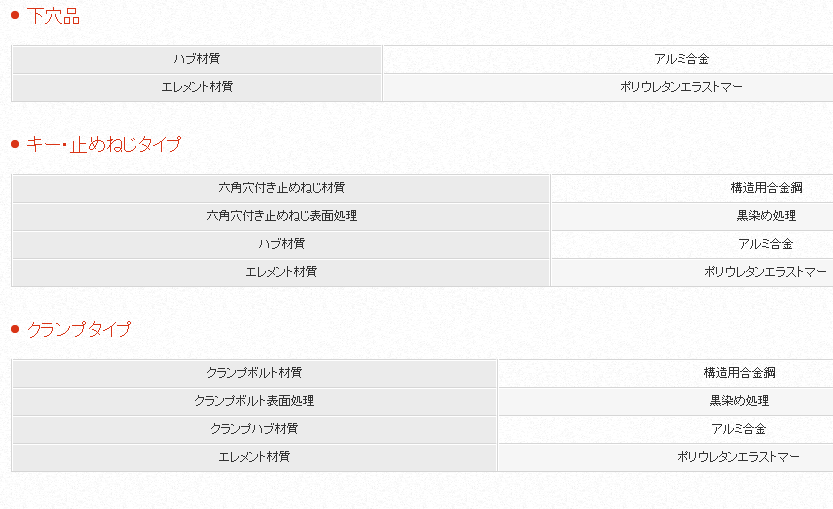Screen dimensions: 833x509
Task: Click ハブ材質 label in the 下穴品 table
Action: 197,59
